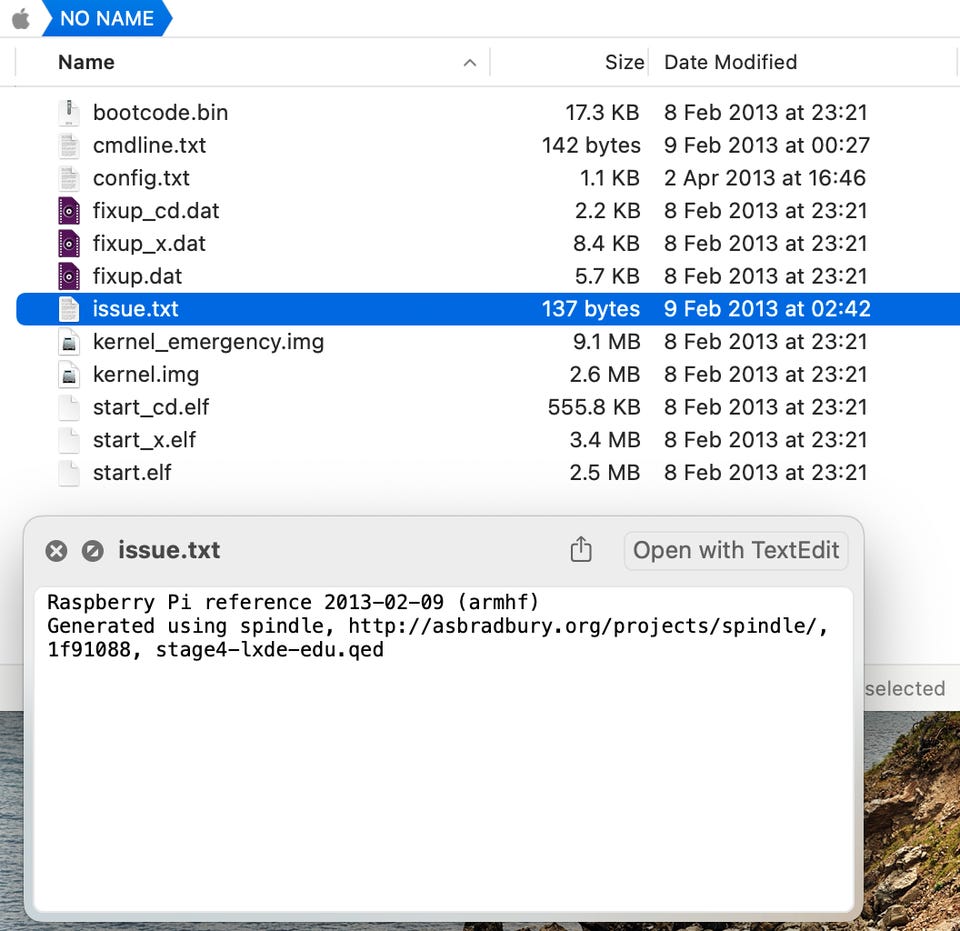Select the file named start_cd.elf
The width and height of the screenshot is (960, 931).
[151, 408]
